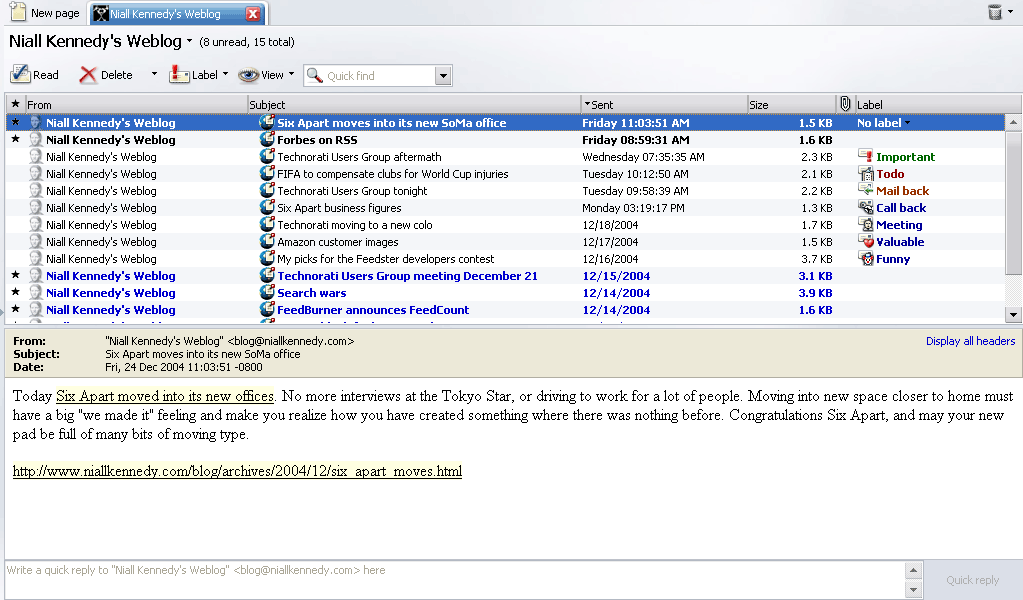Click the New page document icon

[18, 12]
